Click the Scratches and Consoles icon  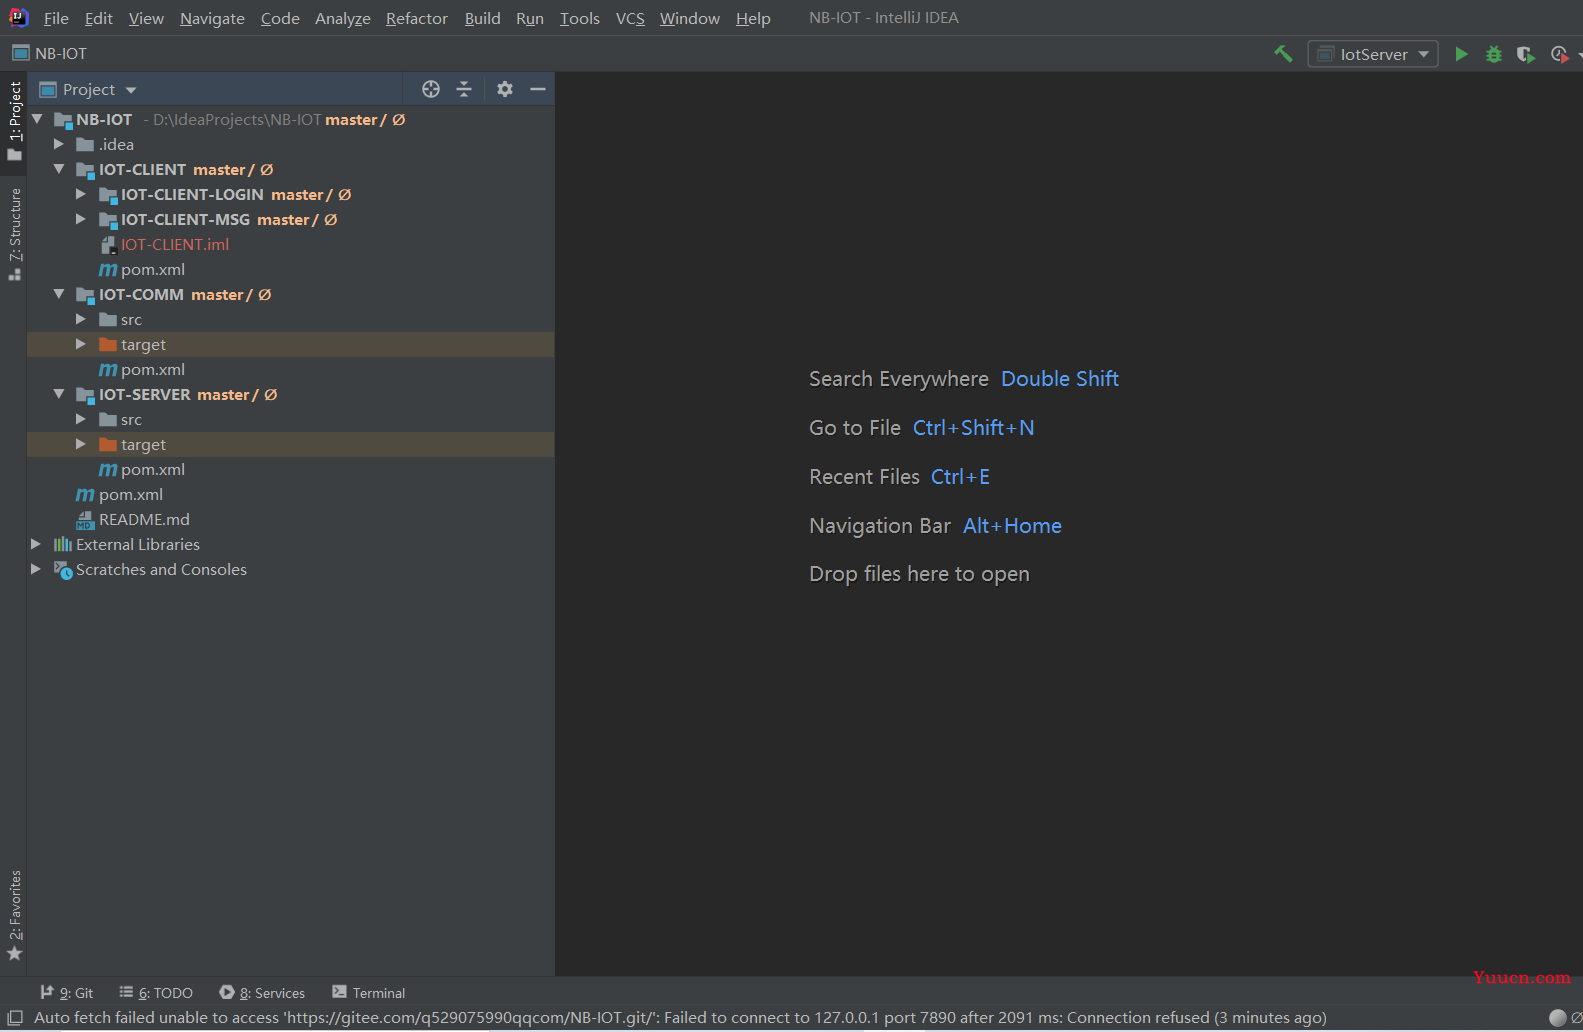point(63,570)
